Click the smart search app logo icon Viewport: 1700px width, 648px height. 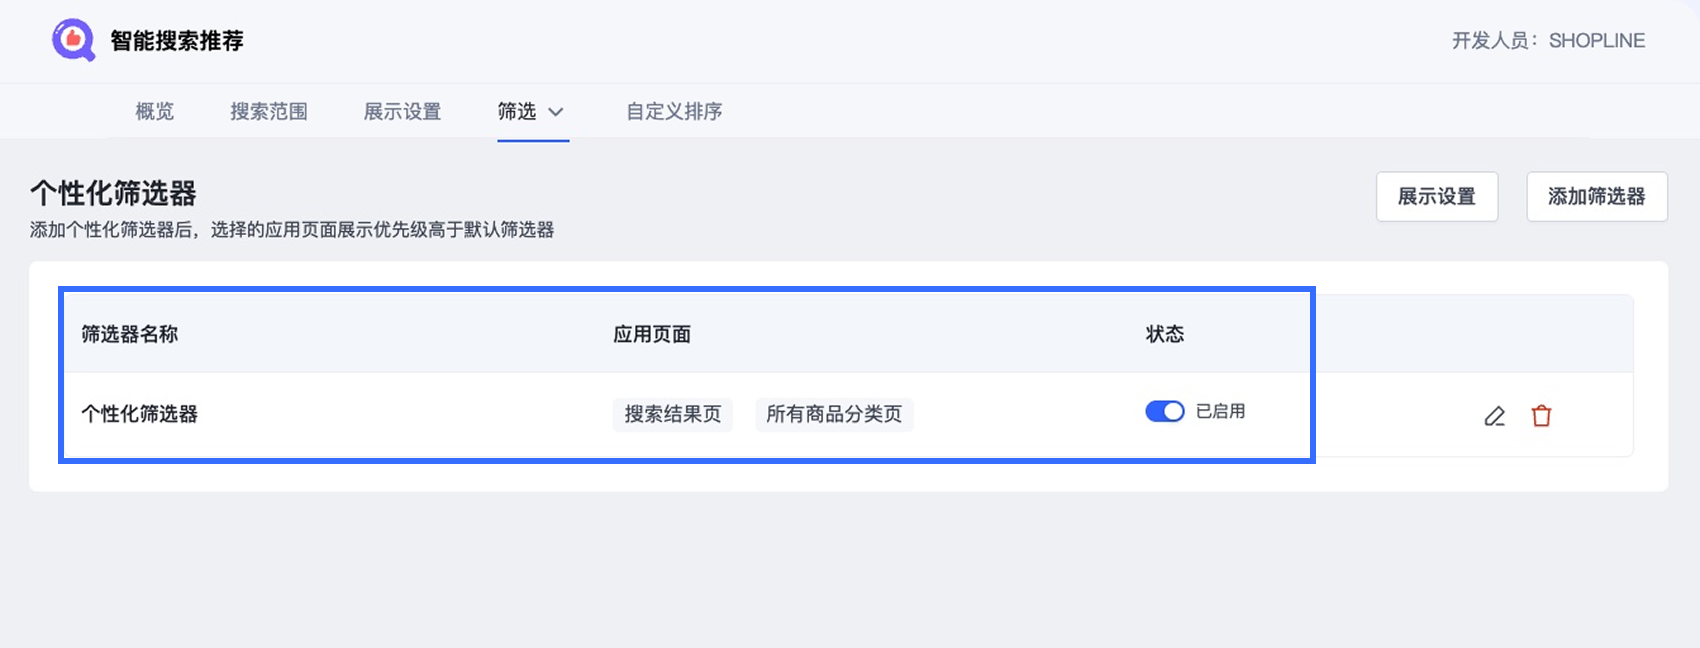pyautogui.click(x=73, y=41)
